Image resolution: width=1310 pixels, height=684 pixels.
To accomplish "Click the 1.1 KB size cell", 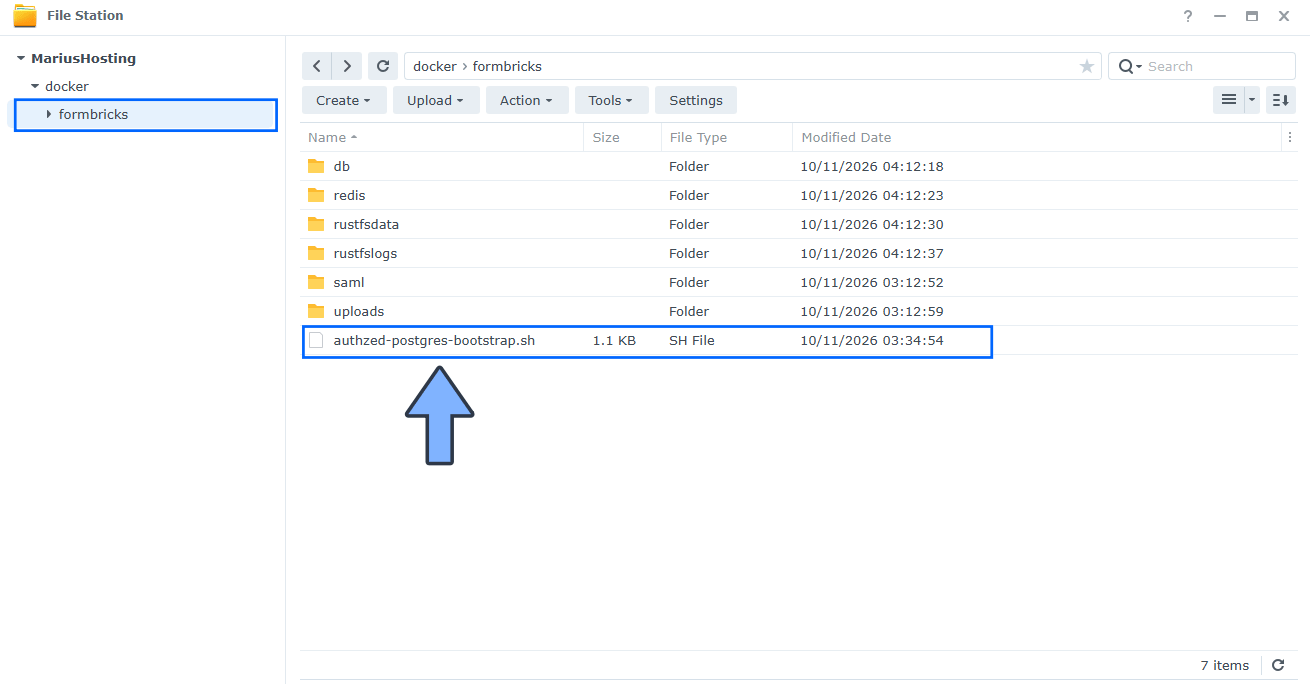I will 614,340.
